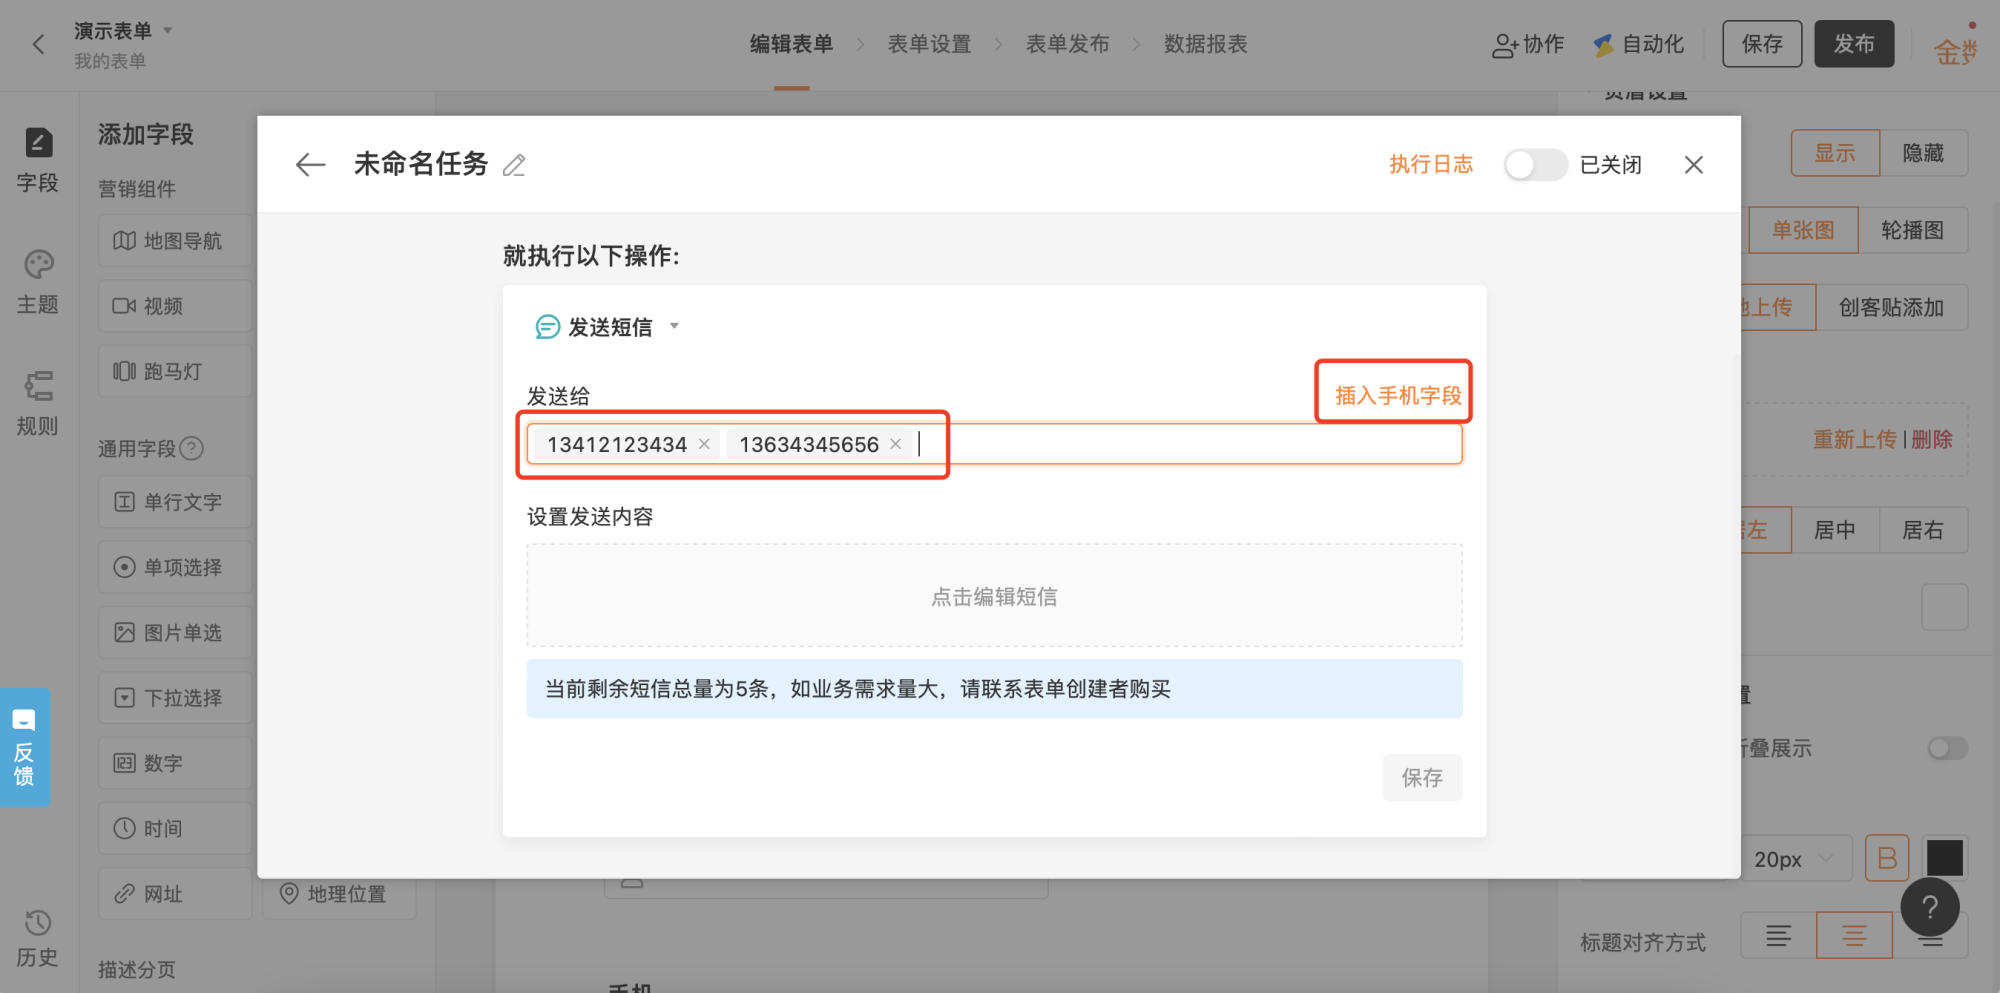
Task: Add 数字 number field
Action: click(x=175, y=763)
